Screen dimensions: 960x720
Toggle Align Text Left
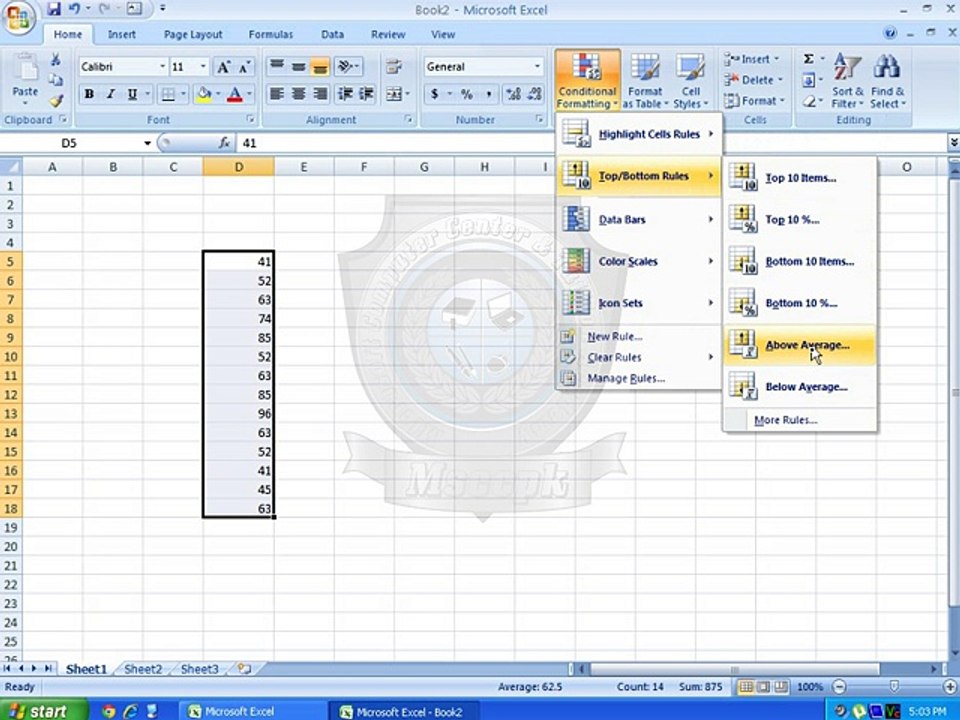tap(277, 94)
